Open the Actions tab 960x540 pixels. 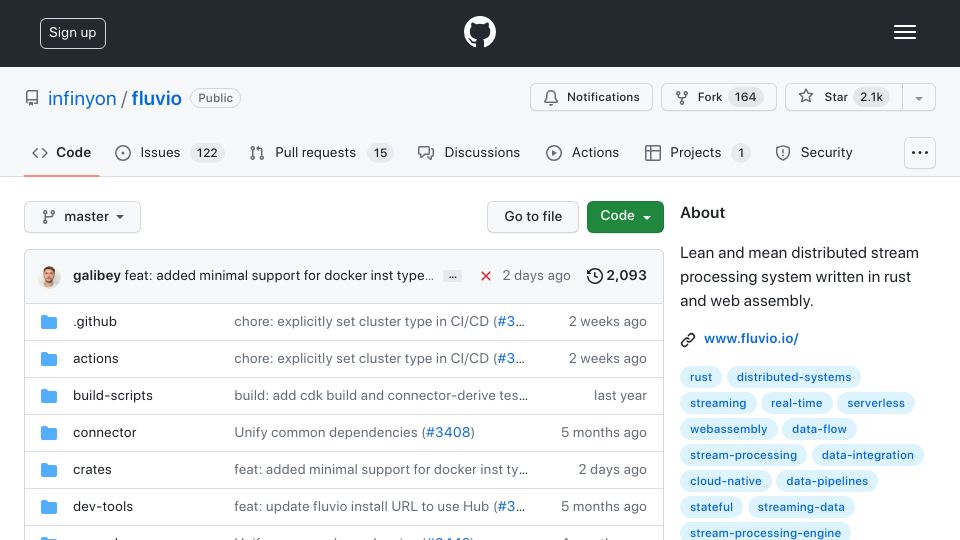pyautogui.click(x=582, y=152)
